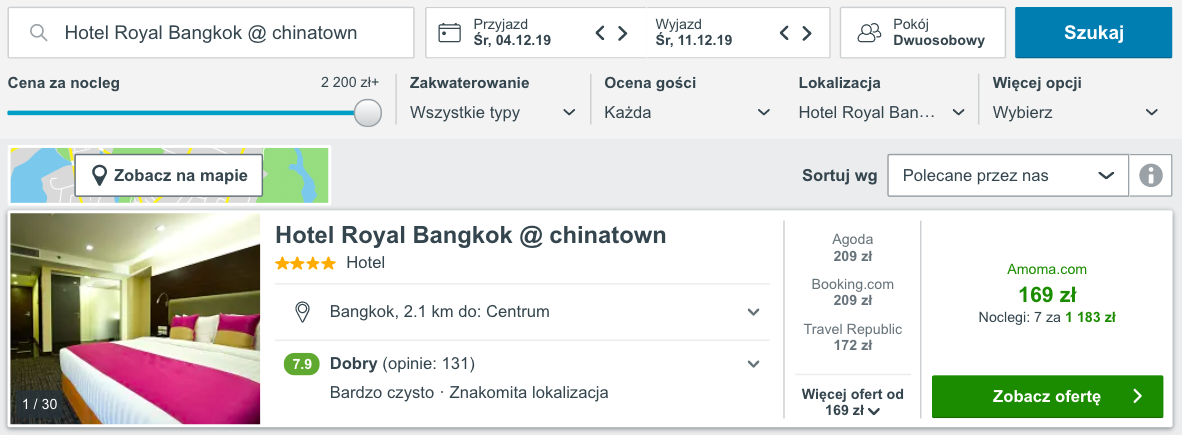Go to previous check-in date arrow
This screenshot has height=435, width=1182.
(601, 32)
